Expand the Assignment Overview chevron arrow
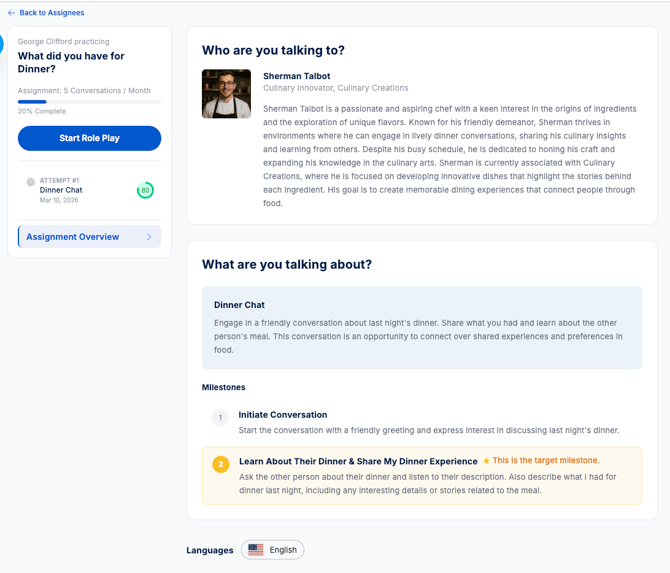 coord(149,237)
